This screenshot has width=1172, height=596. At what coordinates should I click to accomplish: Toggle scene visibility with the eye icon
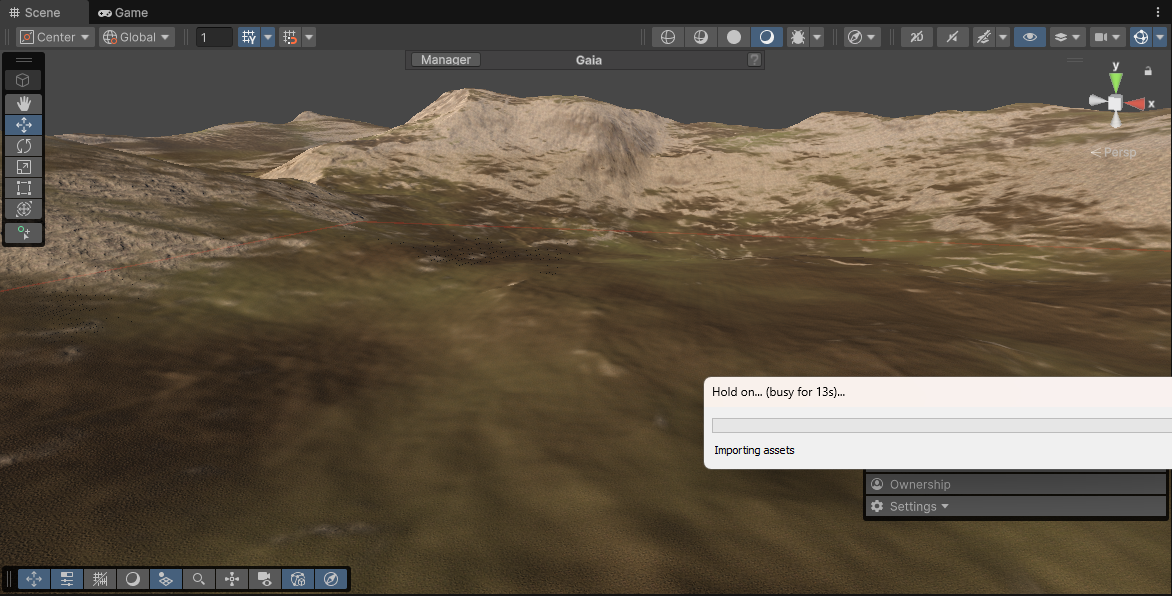1029,37
